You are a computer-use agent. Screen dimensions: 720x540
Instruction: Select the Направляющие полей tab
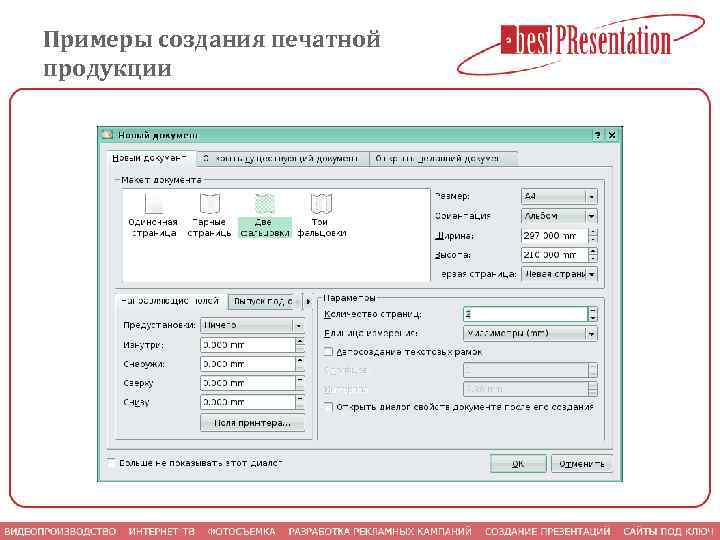[x=171, y=301]
